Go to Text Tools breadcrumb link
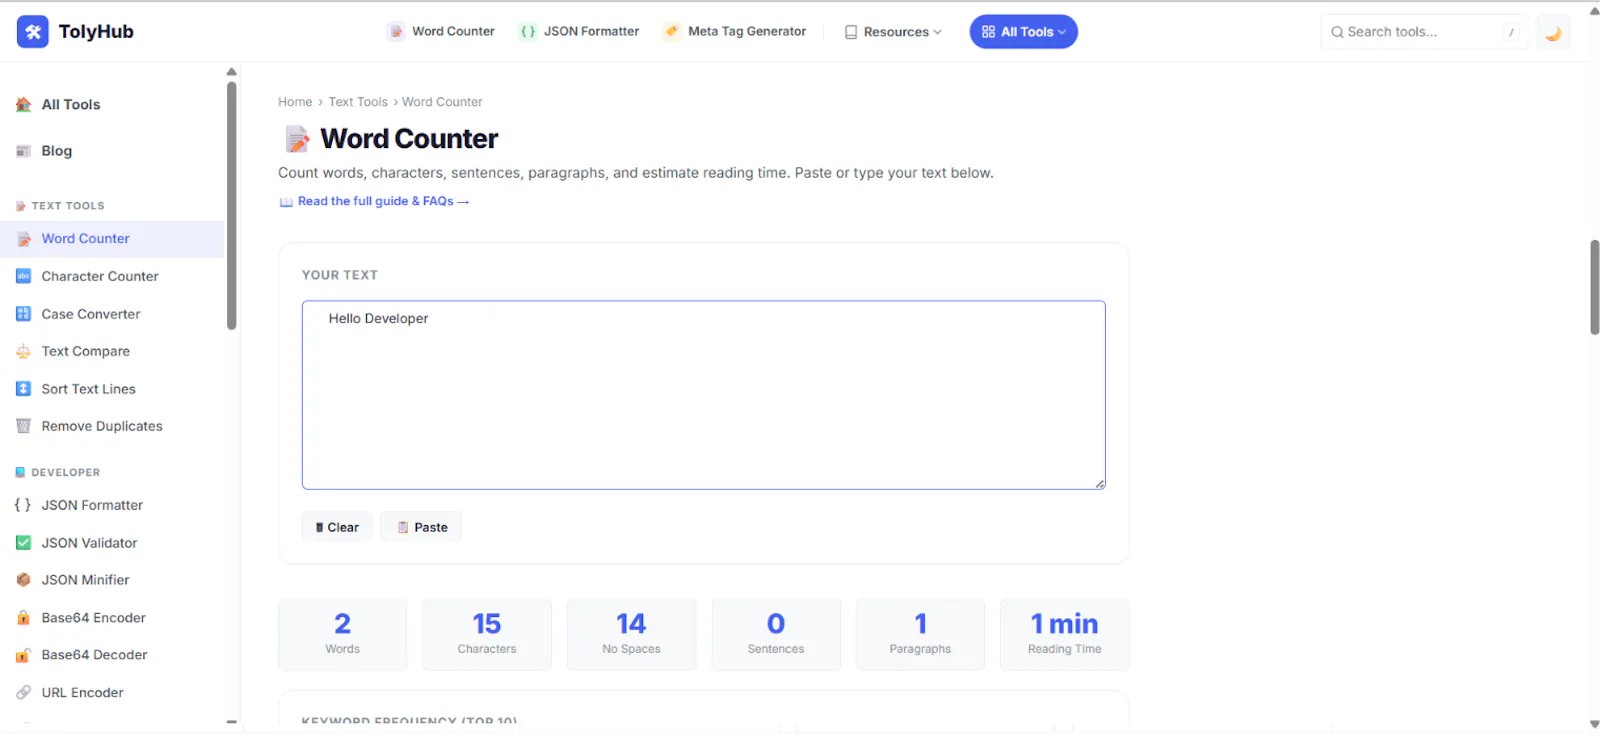The image size is (1600, 736). [358, 102]
